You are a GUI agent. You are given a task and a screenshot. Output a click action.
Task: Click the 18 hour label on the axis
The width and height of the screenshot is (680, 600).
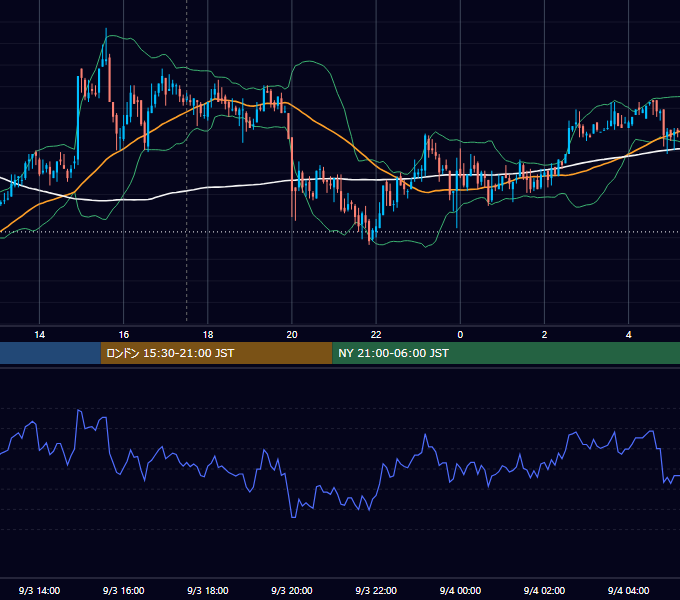[208, 335]
